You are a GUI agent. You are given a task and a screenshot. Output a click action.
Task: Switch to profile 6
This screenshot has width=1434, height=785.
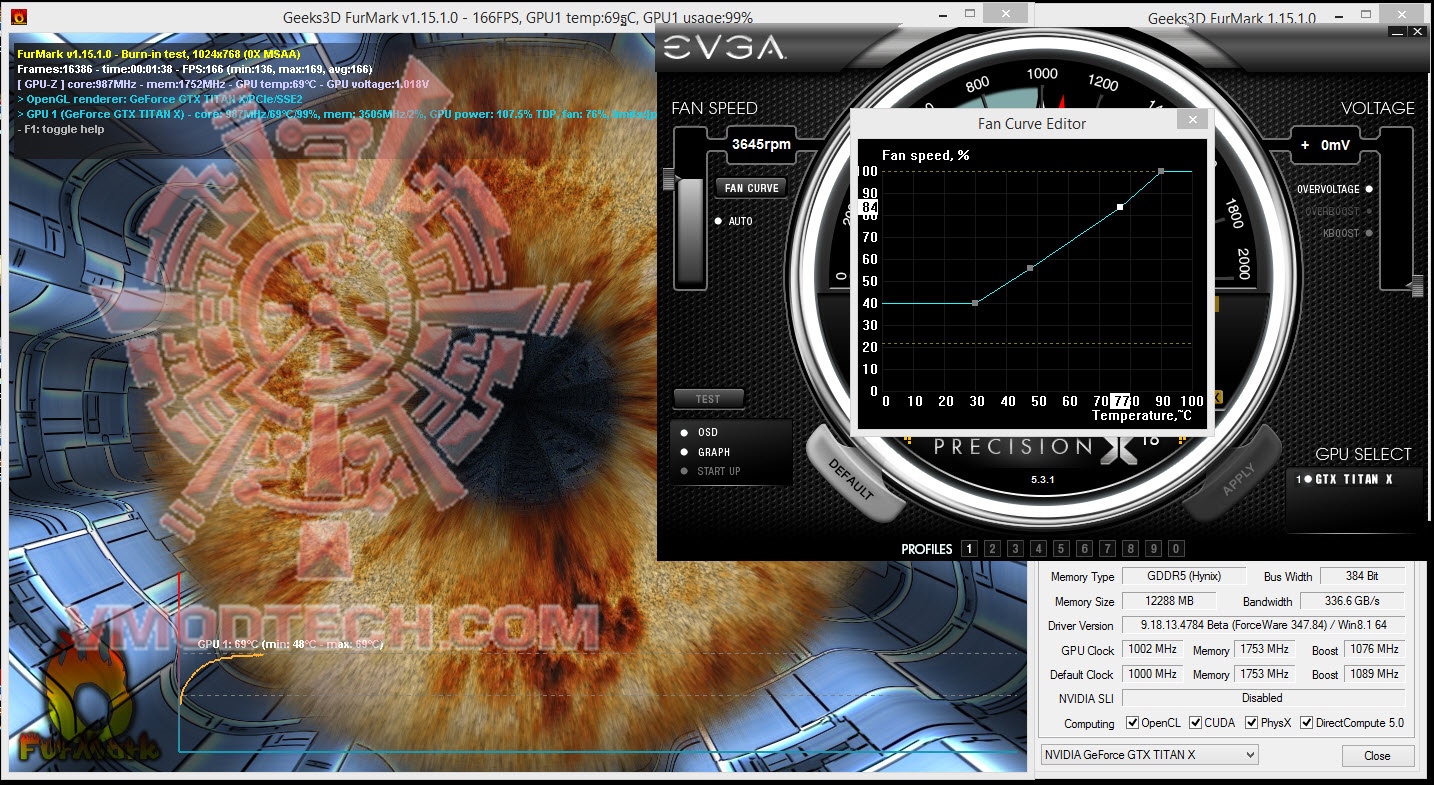point(1084,548)
